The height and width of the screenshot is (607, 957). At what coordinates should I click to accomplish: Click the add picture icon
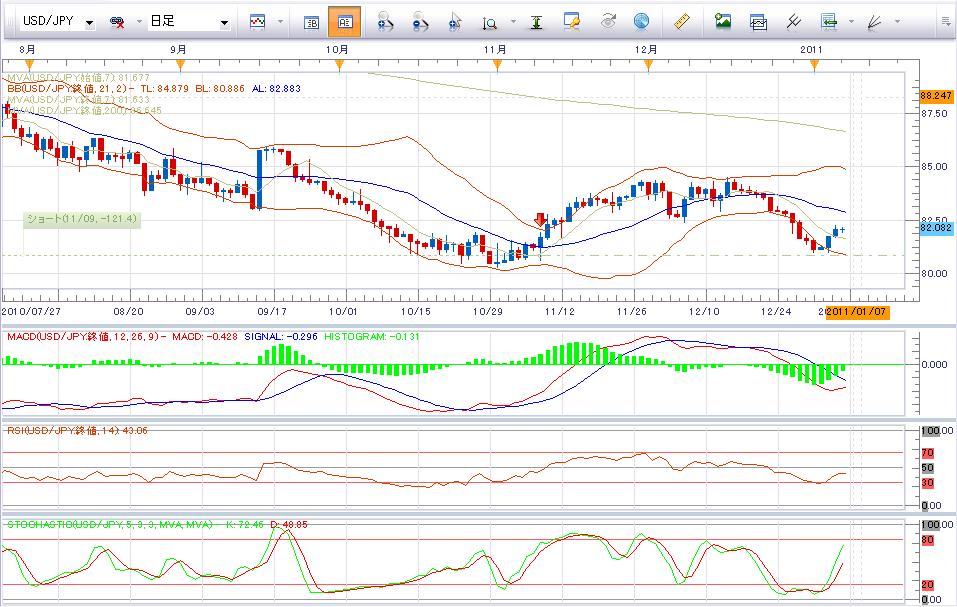723,22
